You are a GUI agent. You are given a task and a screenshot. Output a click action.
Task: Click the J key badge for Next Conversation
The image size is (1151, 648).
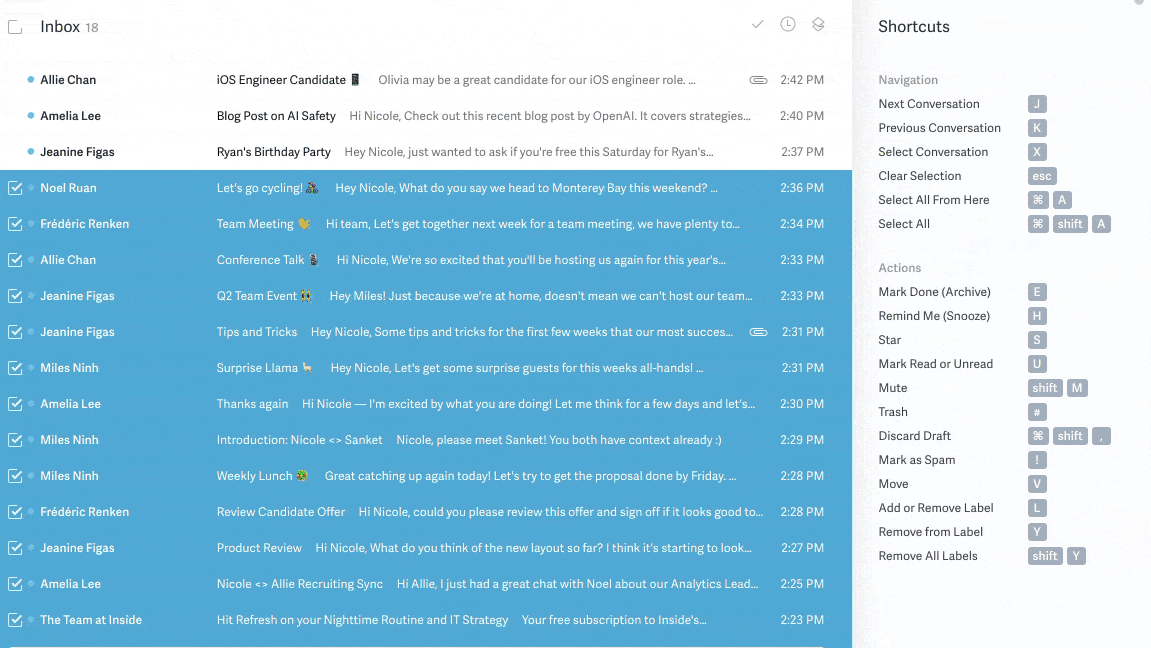point(1037,104)
